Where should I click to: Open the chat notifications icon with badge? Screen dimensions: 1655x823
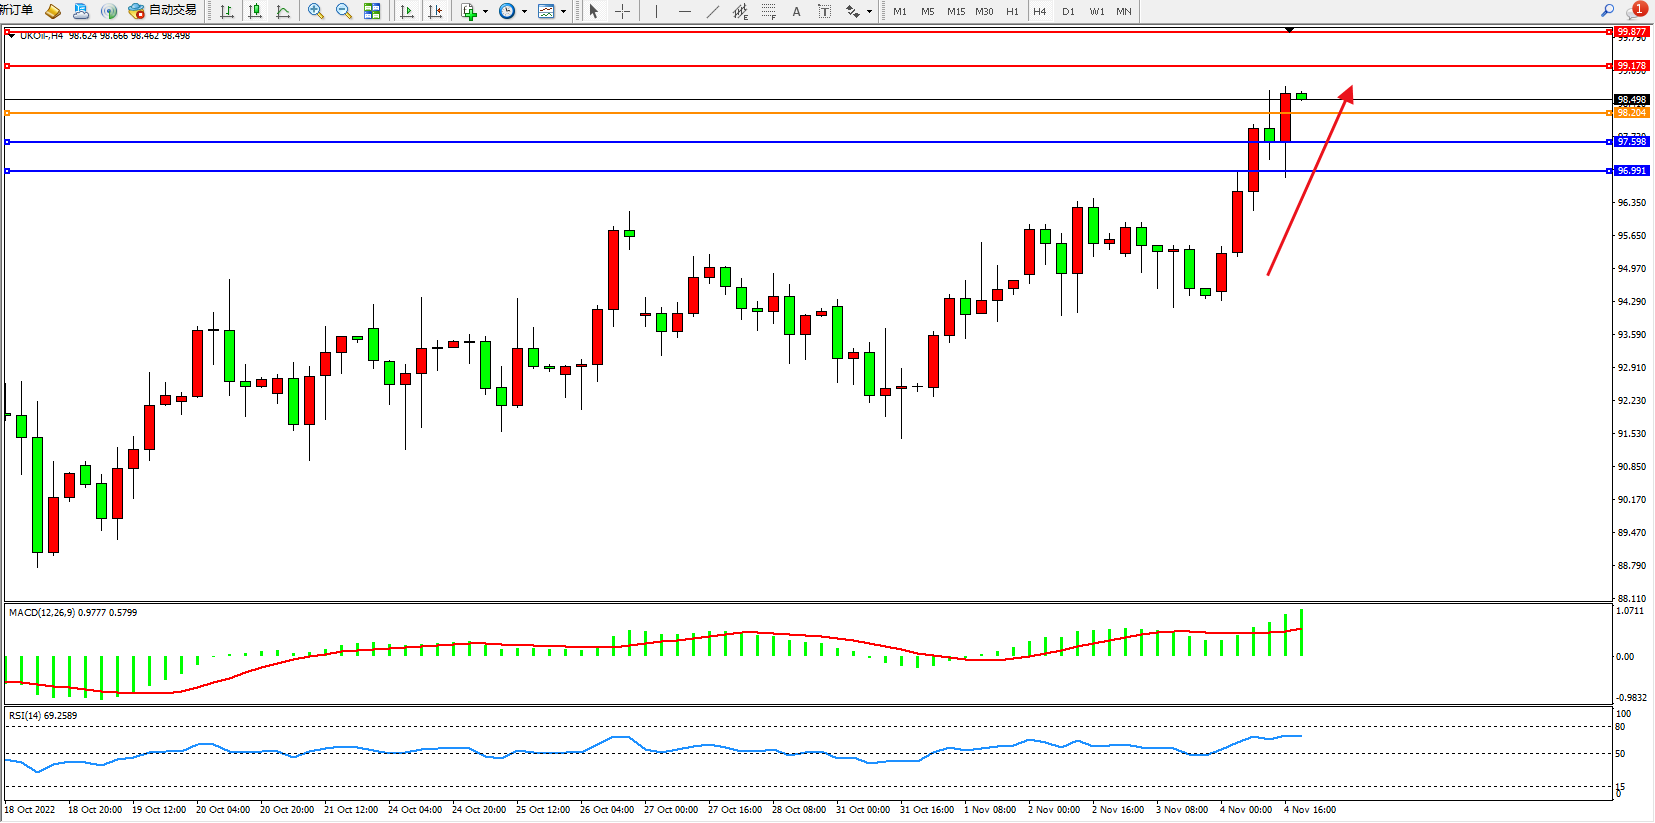[1636, 10]
